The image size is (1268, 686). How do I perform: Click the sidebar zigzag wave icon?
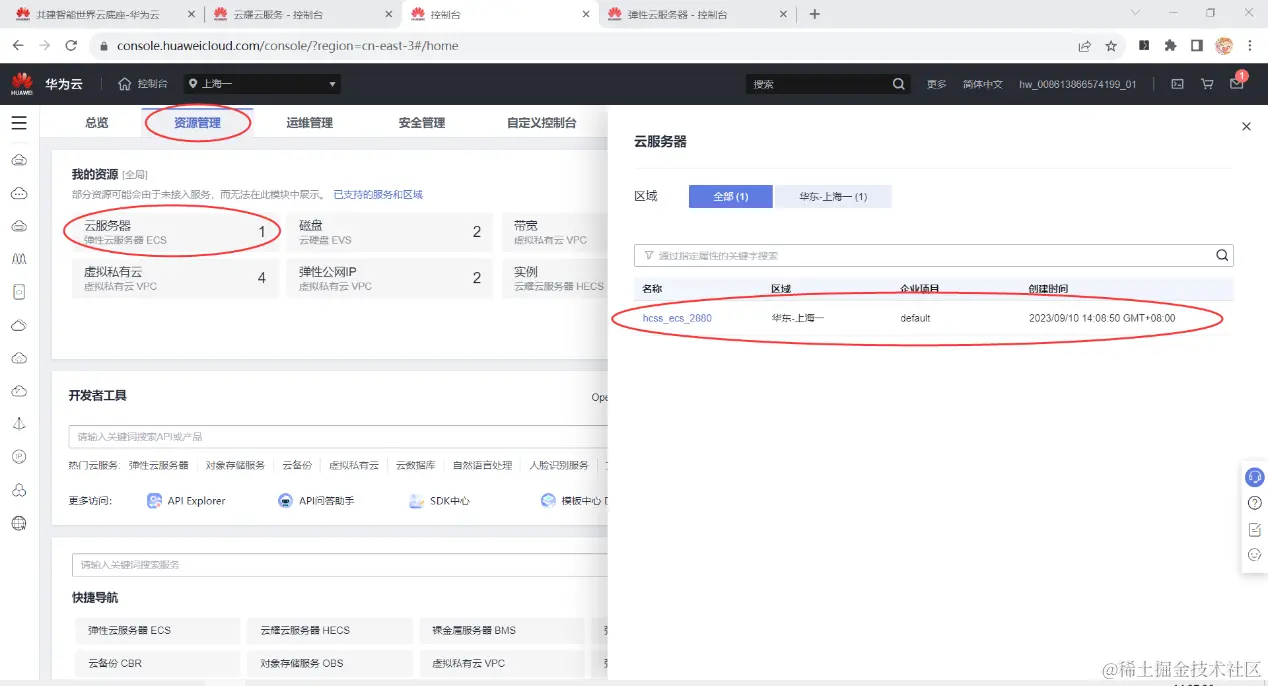18,258
